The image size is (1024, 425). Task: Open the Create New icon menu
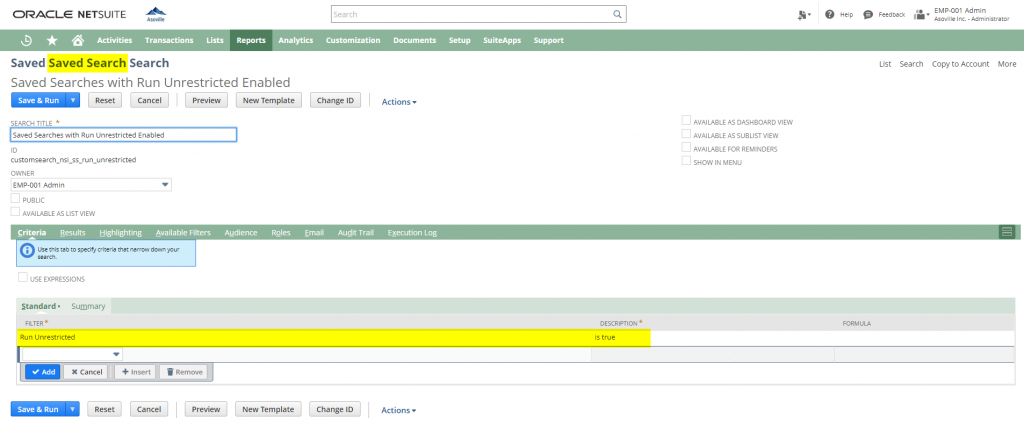(x=805, y=14)
